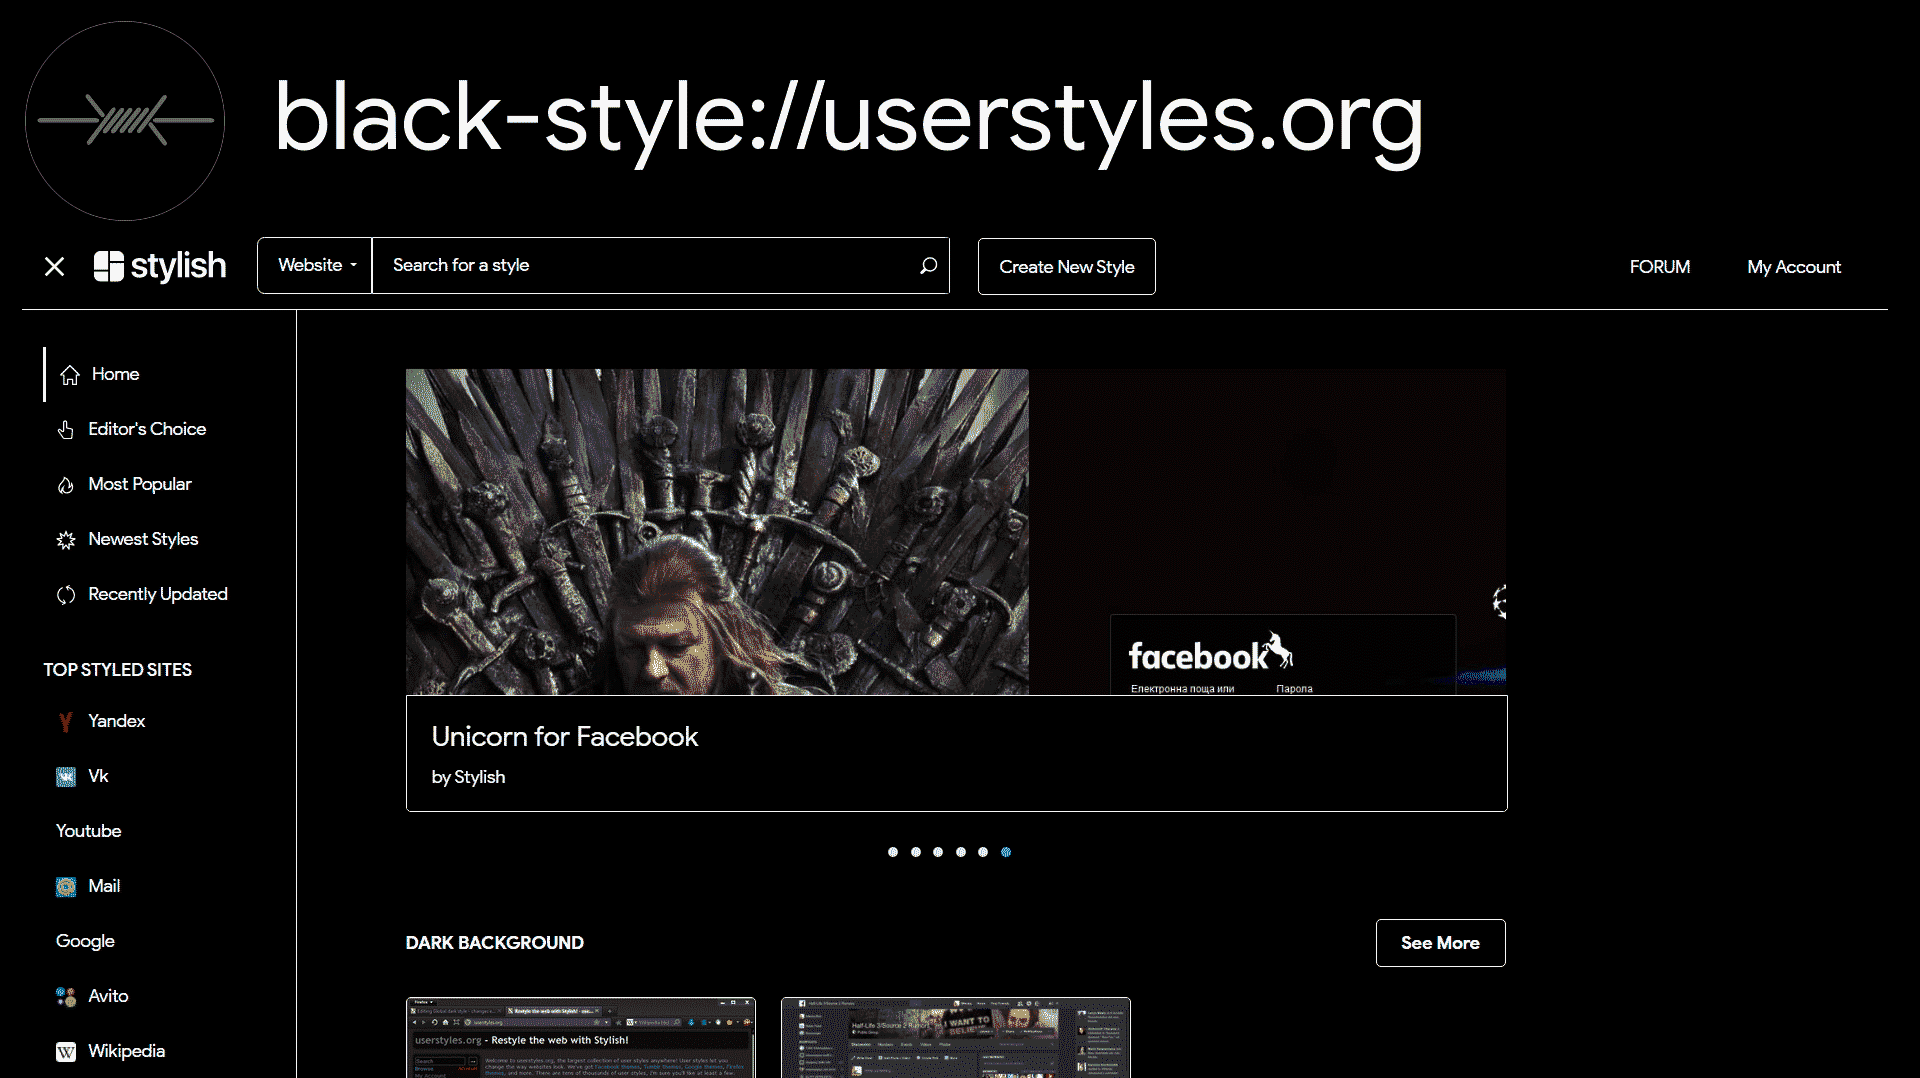Viewport: 1920px width, 1078px height.
Task: Select second carousel dot
Action: (916, 852)
